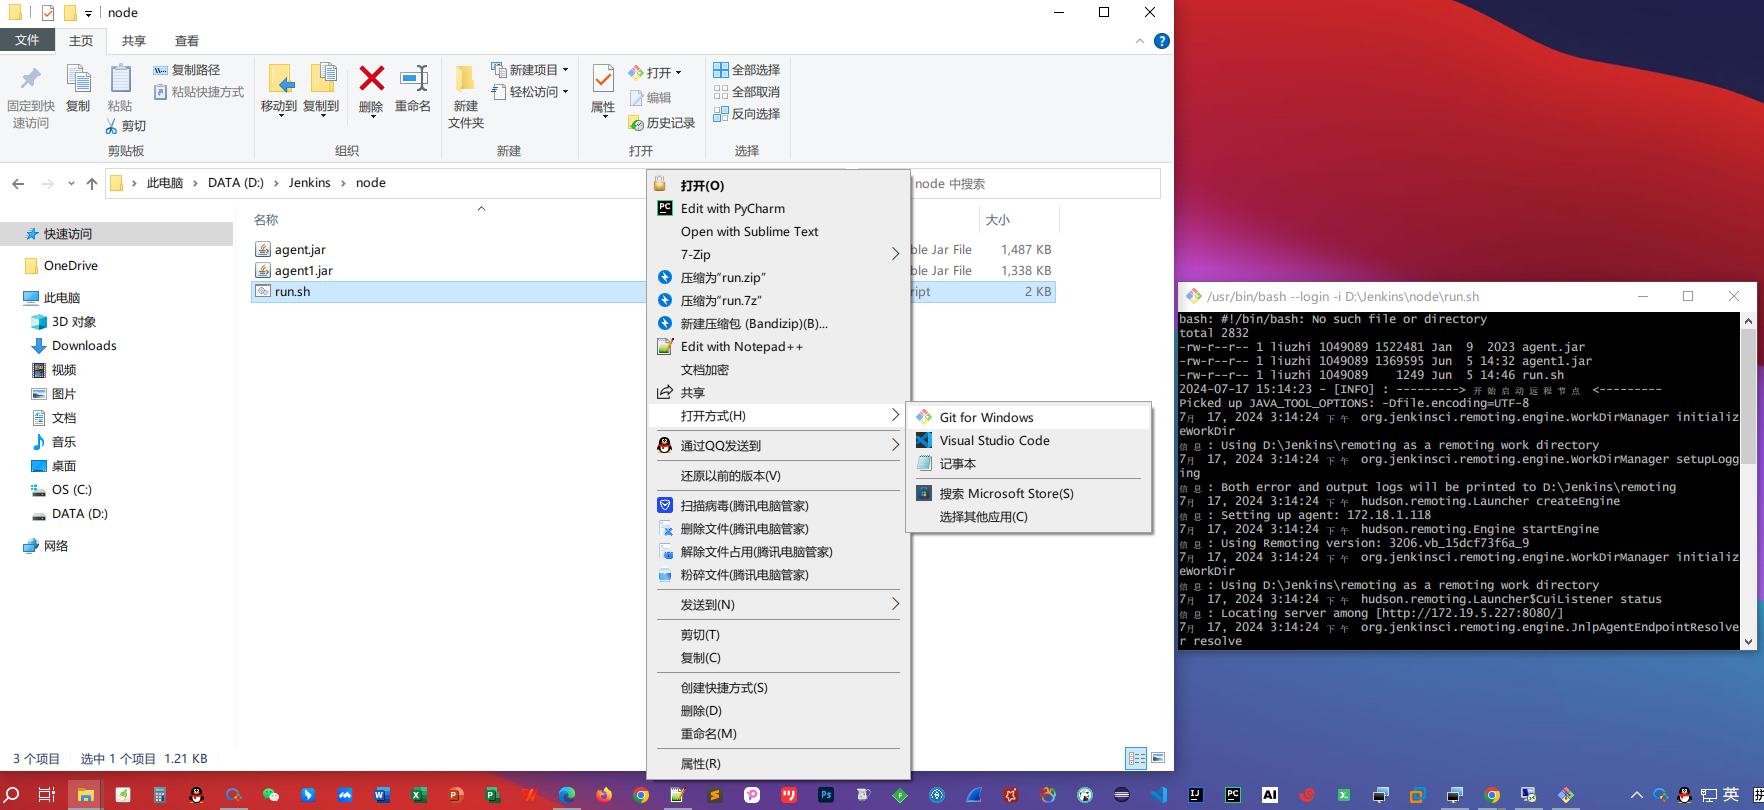Choose Edit with PyCharm in the context menu
This screenshot has height=810, width=1764.
tap(779, 209)
